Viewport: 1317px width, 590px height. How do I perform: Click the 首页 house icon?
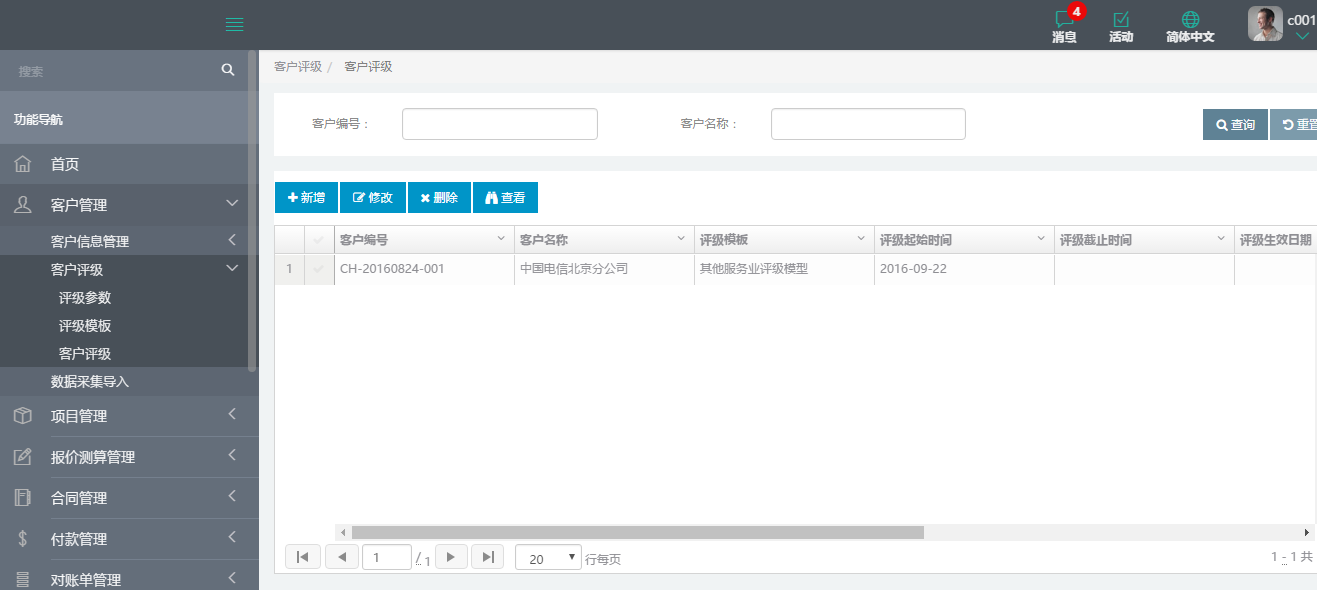pos(23,164)
